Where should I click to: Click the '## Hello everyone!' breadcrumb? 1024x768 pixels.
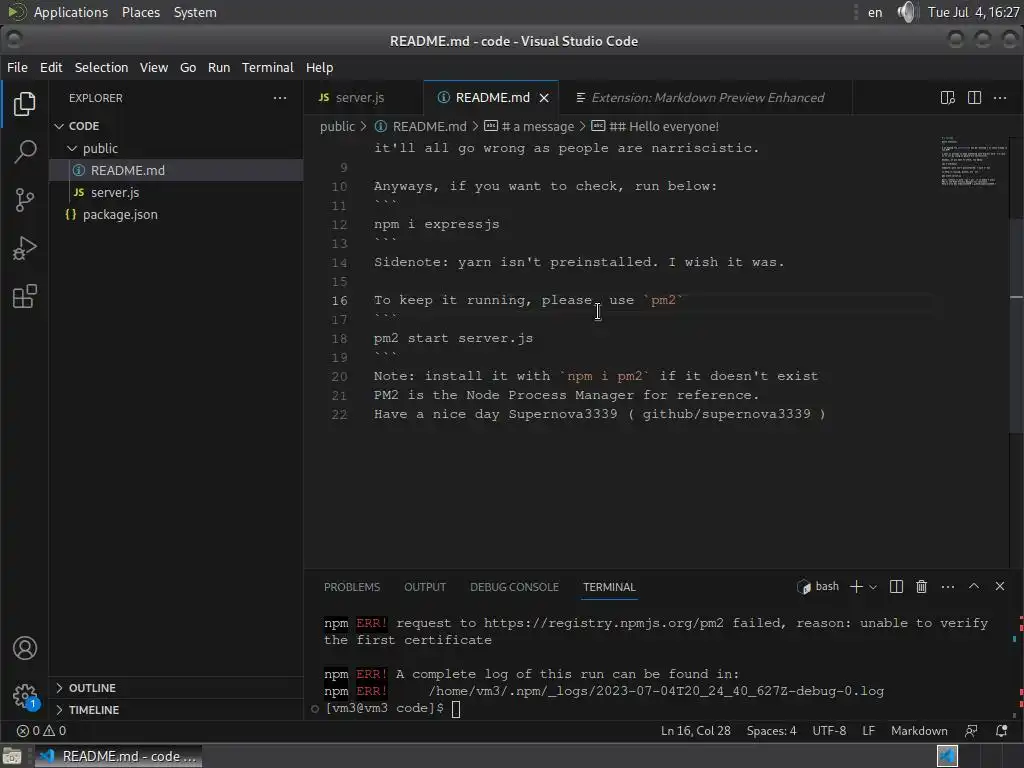click(655, 127)
